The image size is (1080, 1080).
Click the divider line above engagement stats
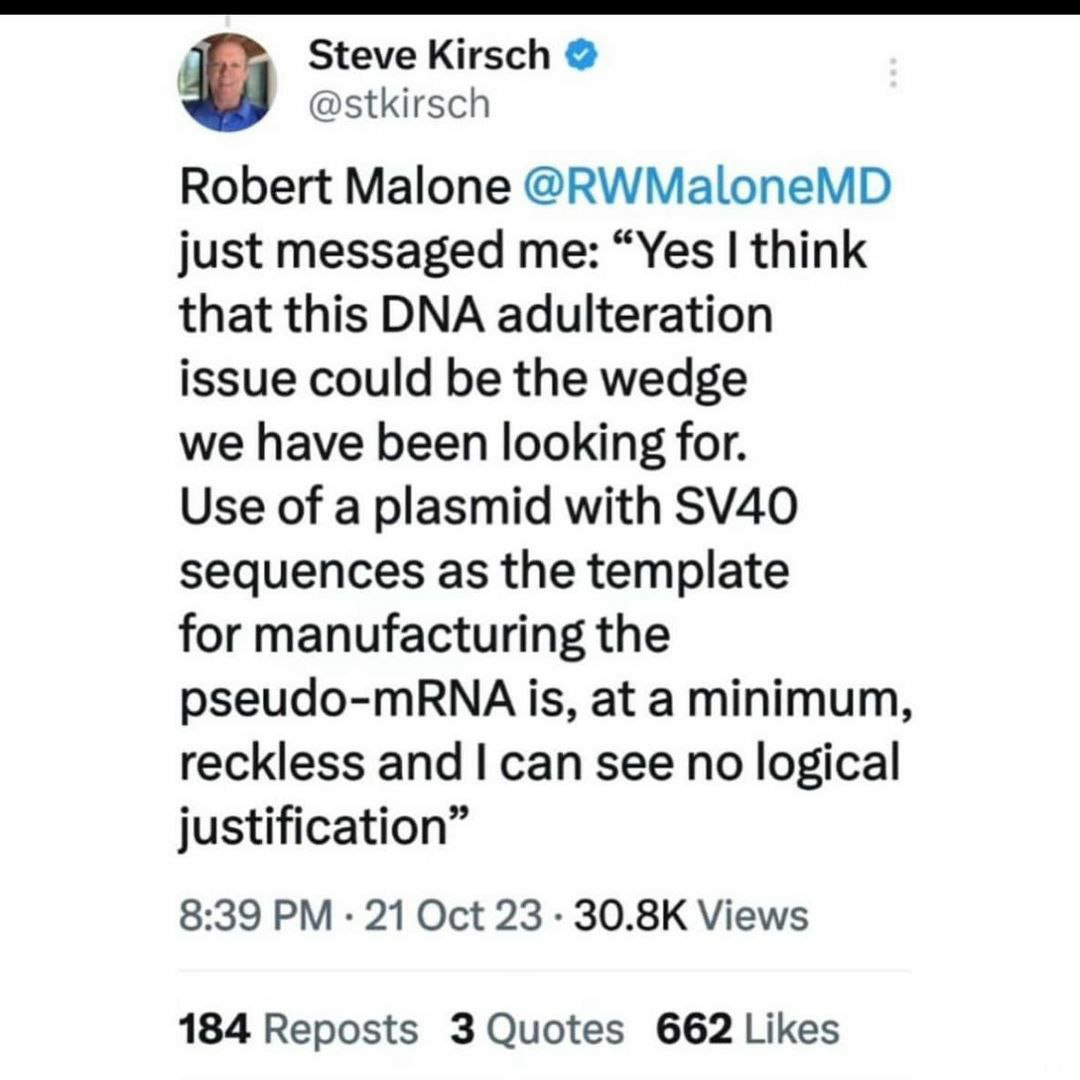point(545,971)
